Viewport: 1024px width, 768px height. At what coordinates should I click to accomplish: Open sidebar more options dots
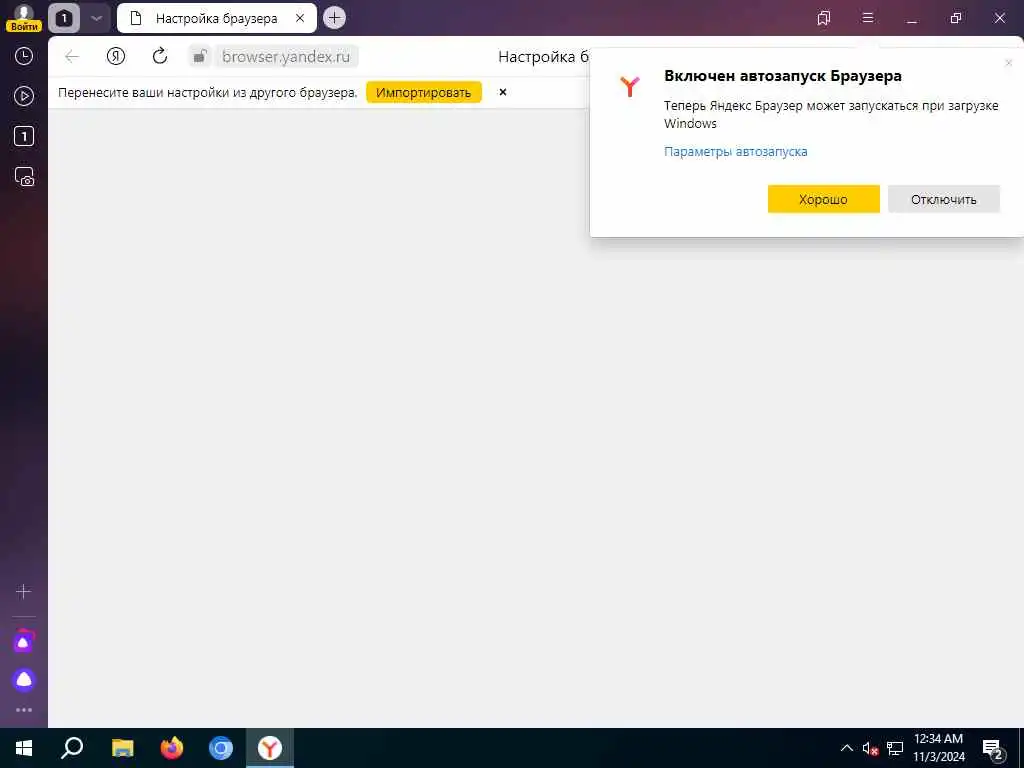[24, 710]
